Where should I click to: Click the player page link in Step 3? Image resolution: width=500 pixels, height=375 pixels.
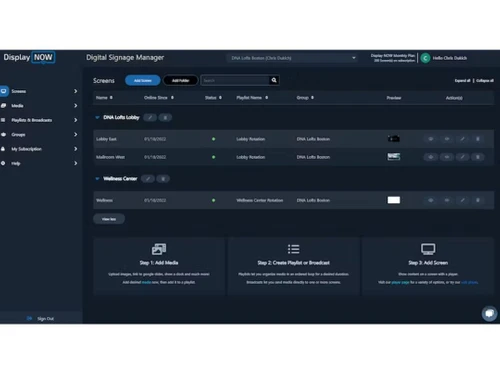coord(400,282)
